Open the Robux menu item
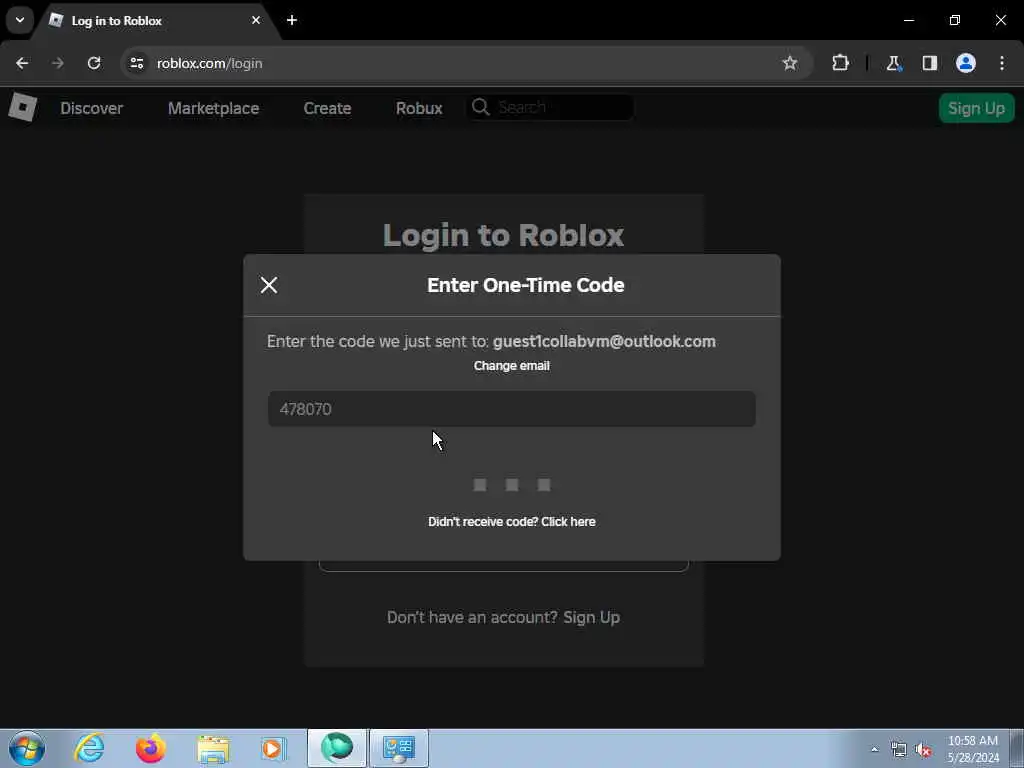 pyautogui.click(x=419, y=108)
